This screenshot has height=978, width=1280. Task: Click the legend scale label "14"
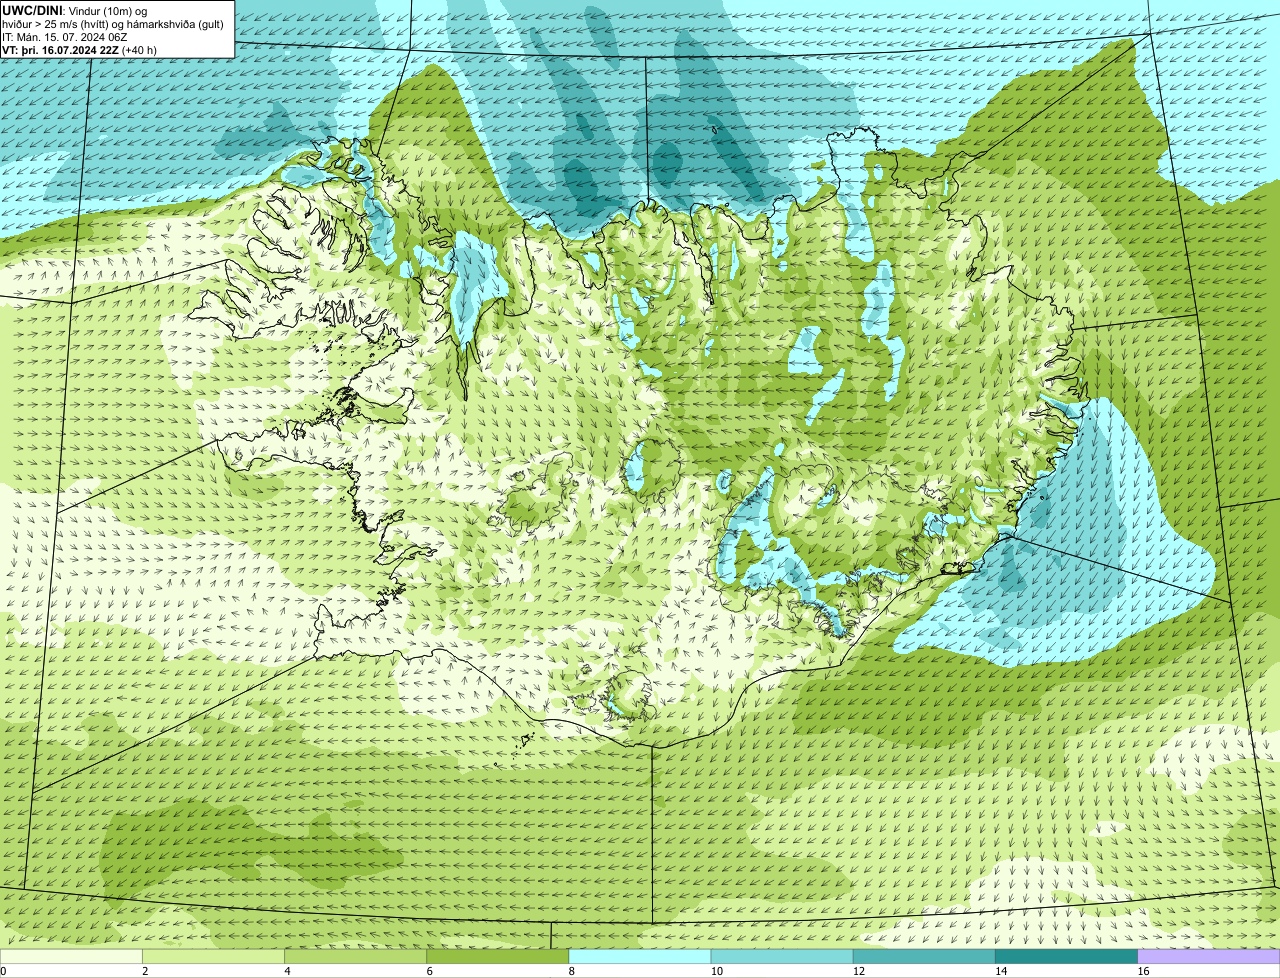1000,971
